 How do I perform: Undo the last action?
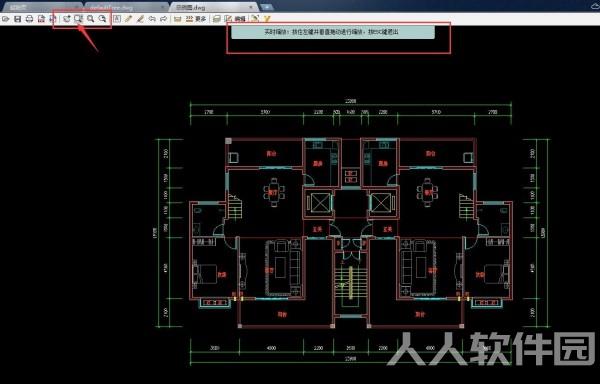[x=152, y=19]
